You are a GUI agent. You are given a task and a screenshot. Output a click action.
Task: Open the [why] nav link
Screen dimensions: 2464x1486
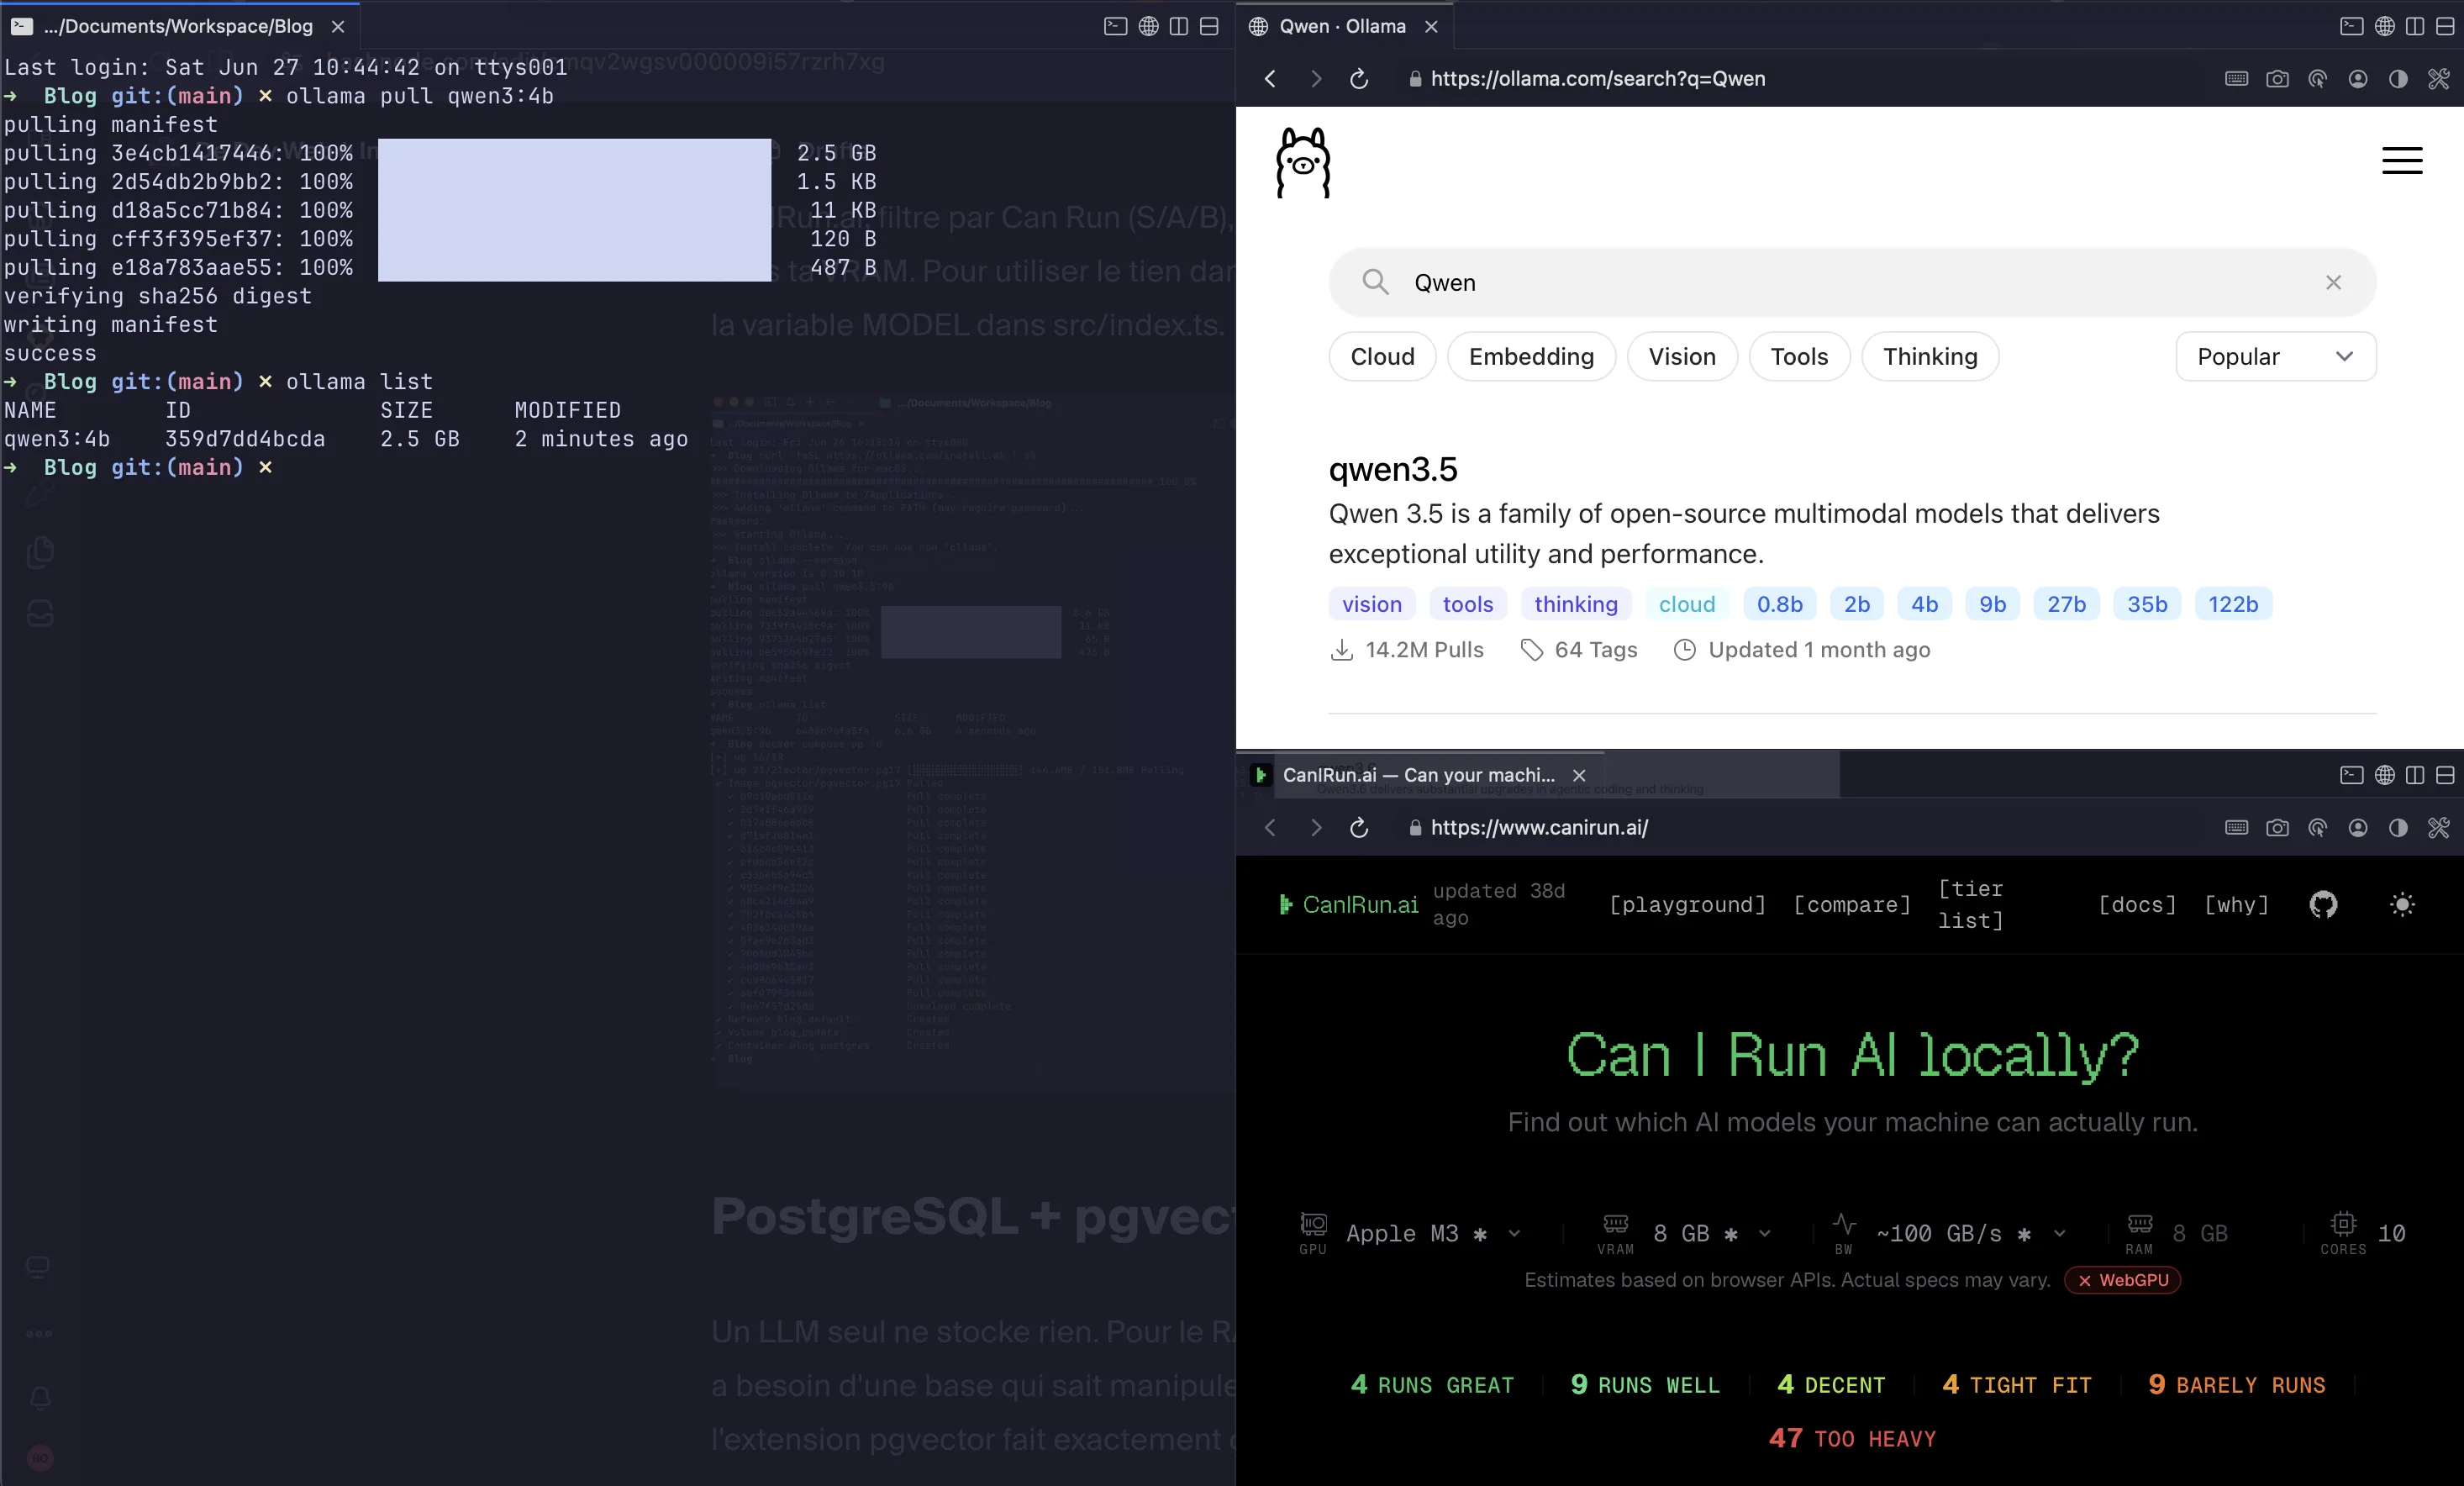(2236, 905)
